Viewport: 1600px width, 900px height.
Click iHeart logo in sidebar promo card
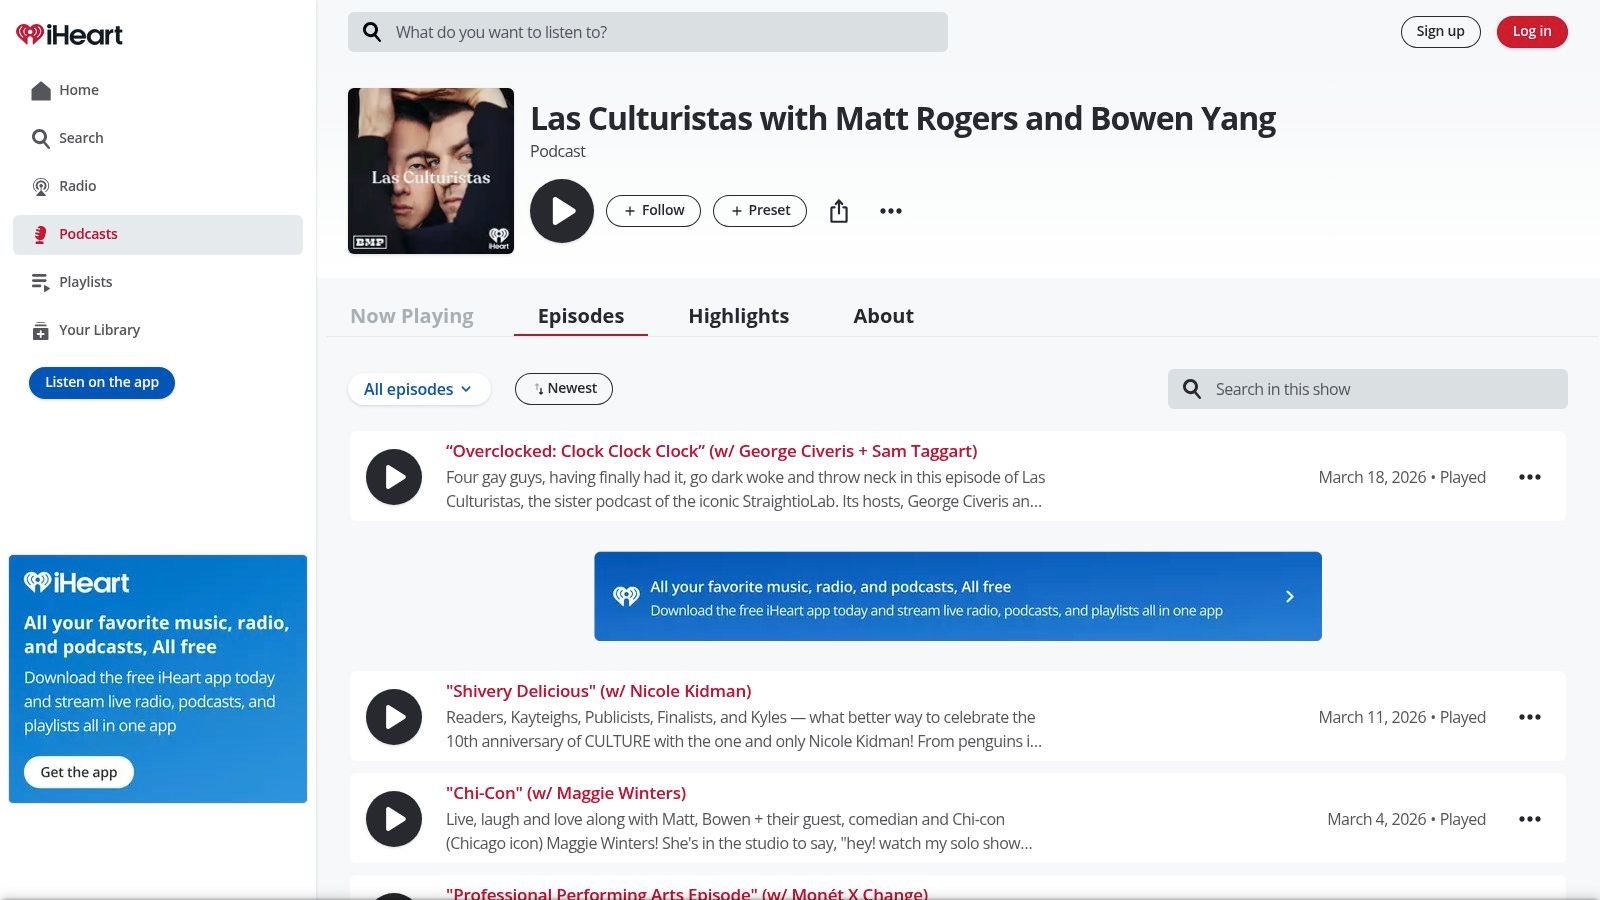[x=77, y=583]
